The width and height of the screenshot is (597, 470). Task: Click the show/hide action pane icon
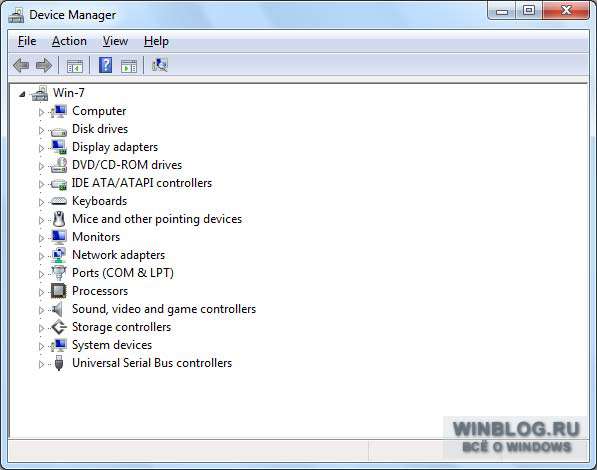coord(129,66)
